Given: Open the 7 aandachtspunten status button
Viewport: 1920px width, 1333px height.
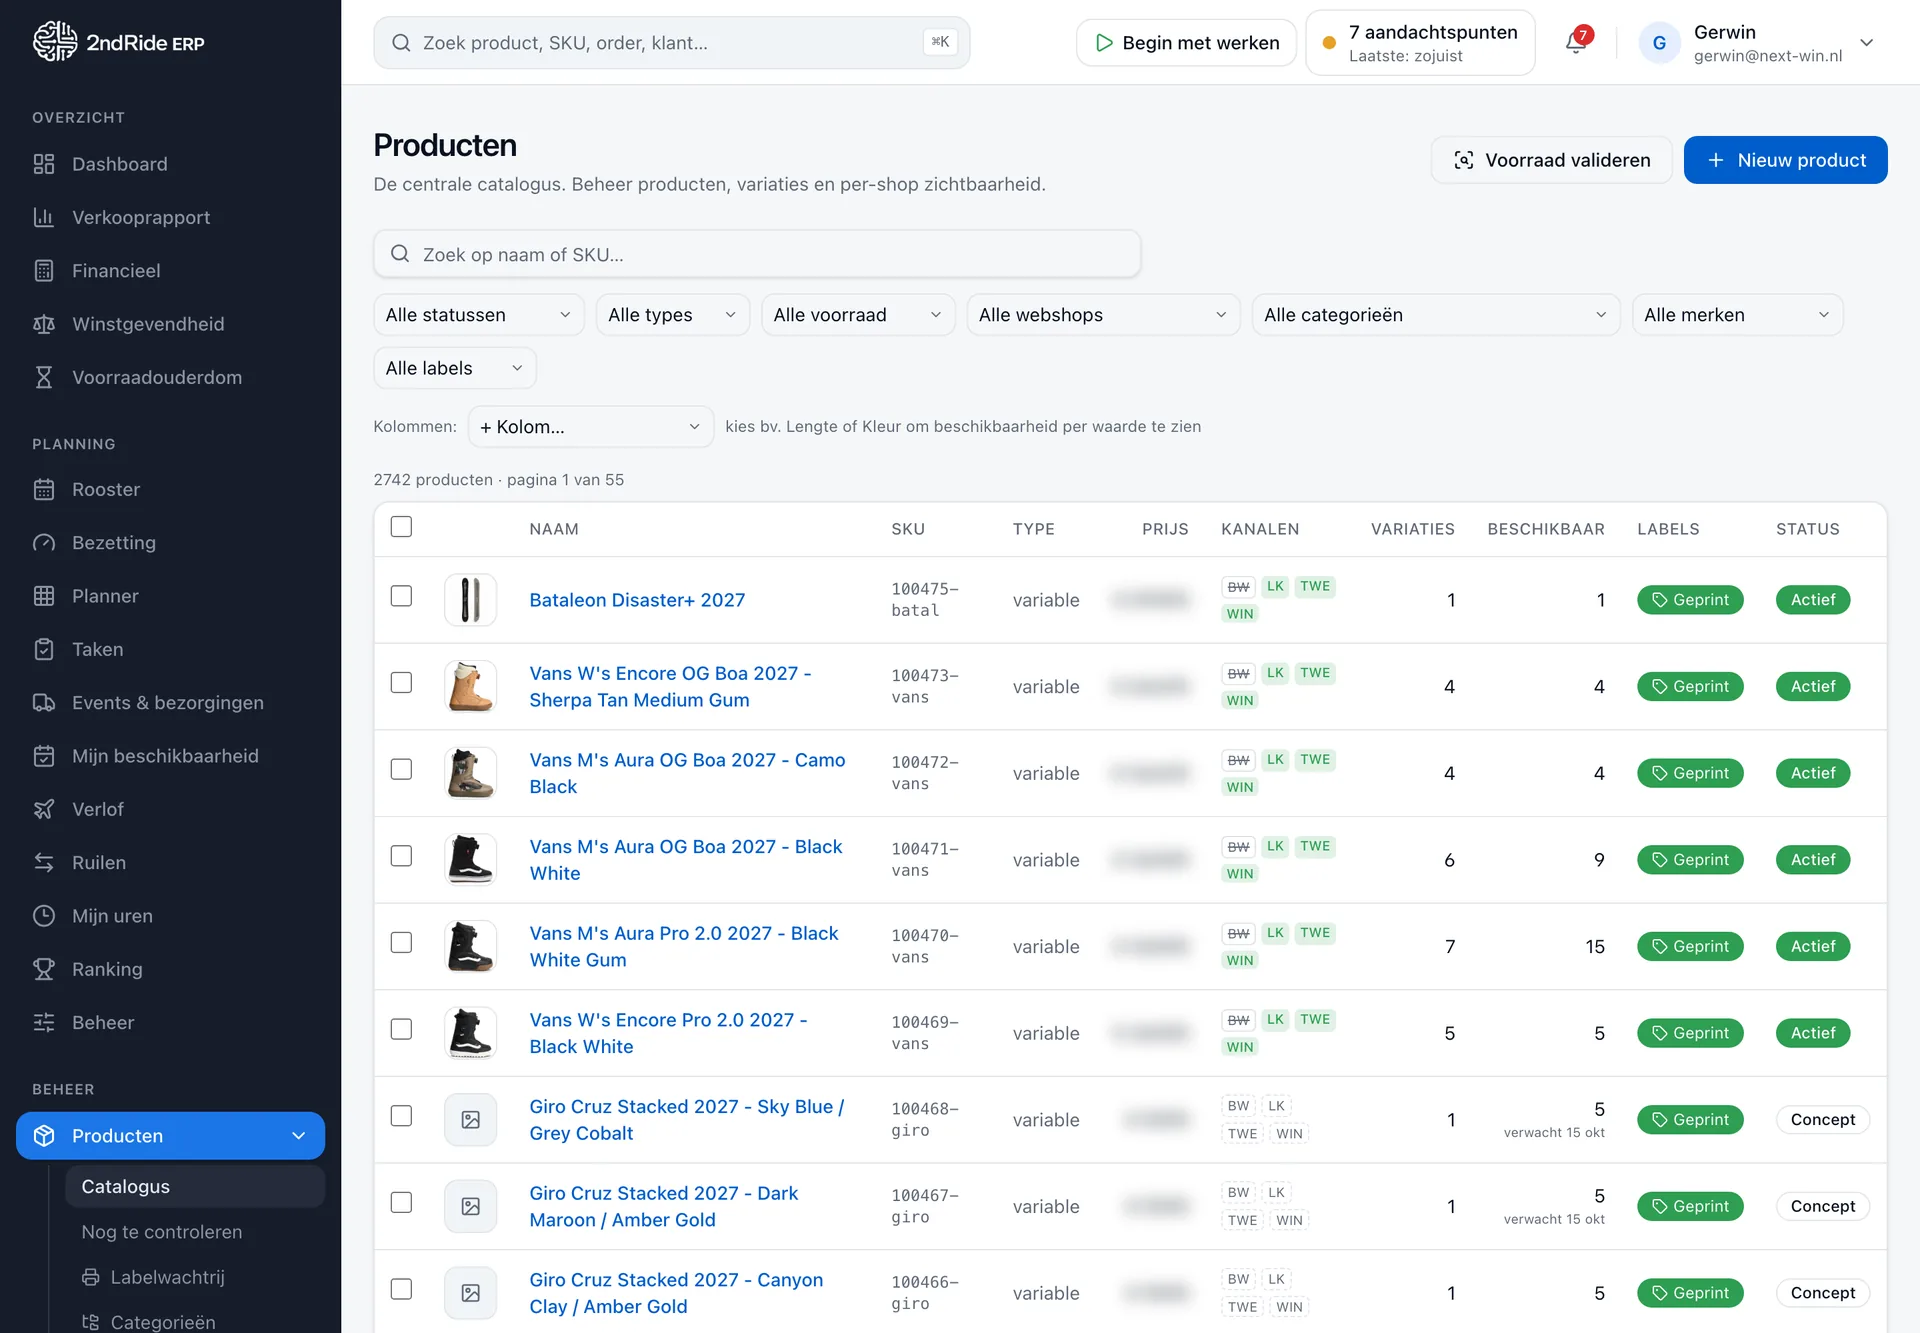Looking at the screenshot, I should (1420, 43).
